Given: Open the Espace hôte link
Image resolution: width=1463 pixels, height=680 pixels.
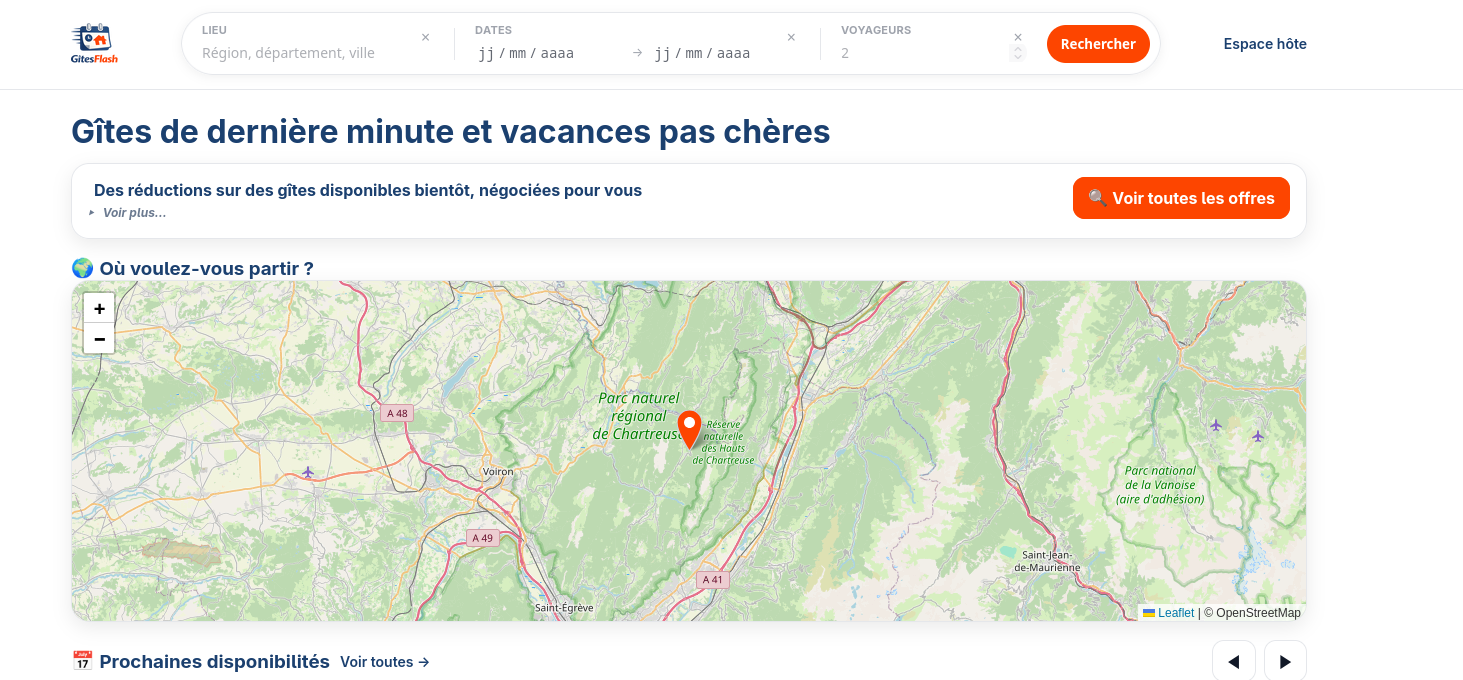Looking at the screenshot, I should (1265, 44).
